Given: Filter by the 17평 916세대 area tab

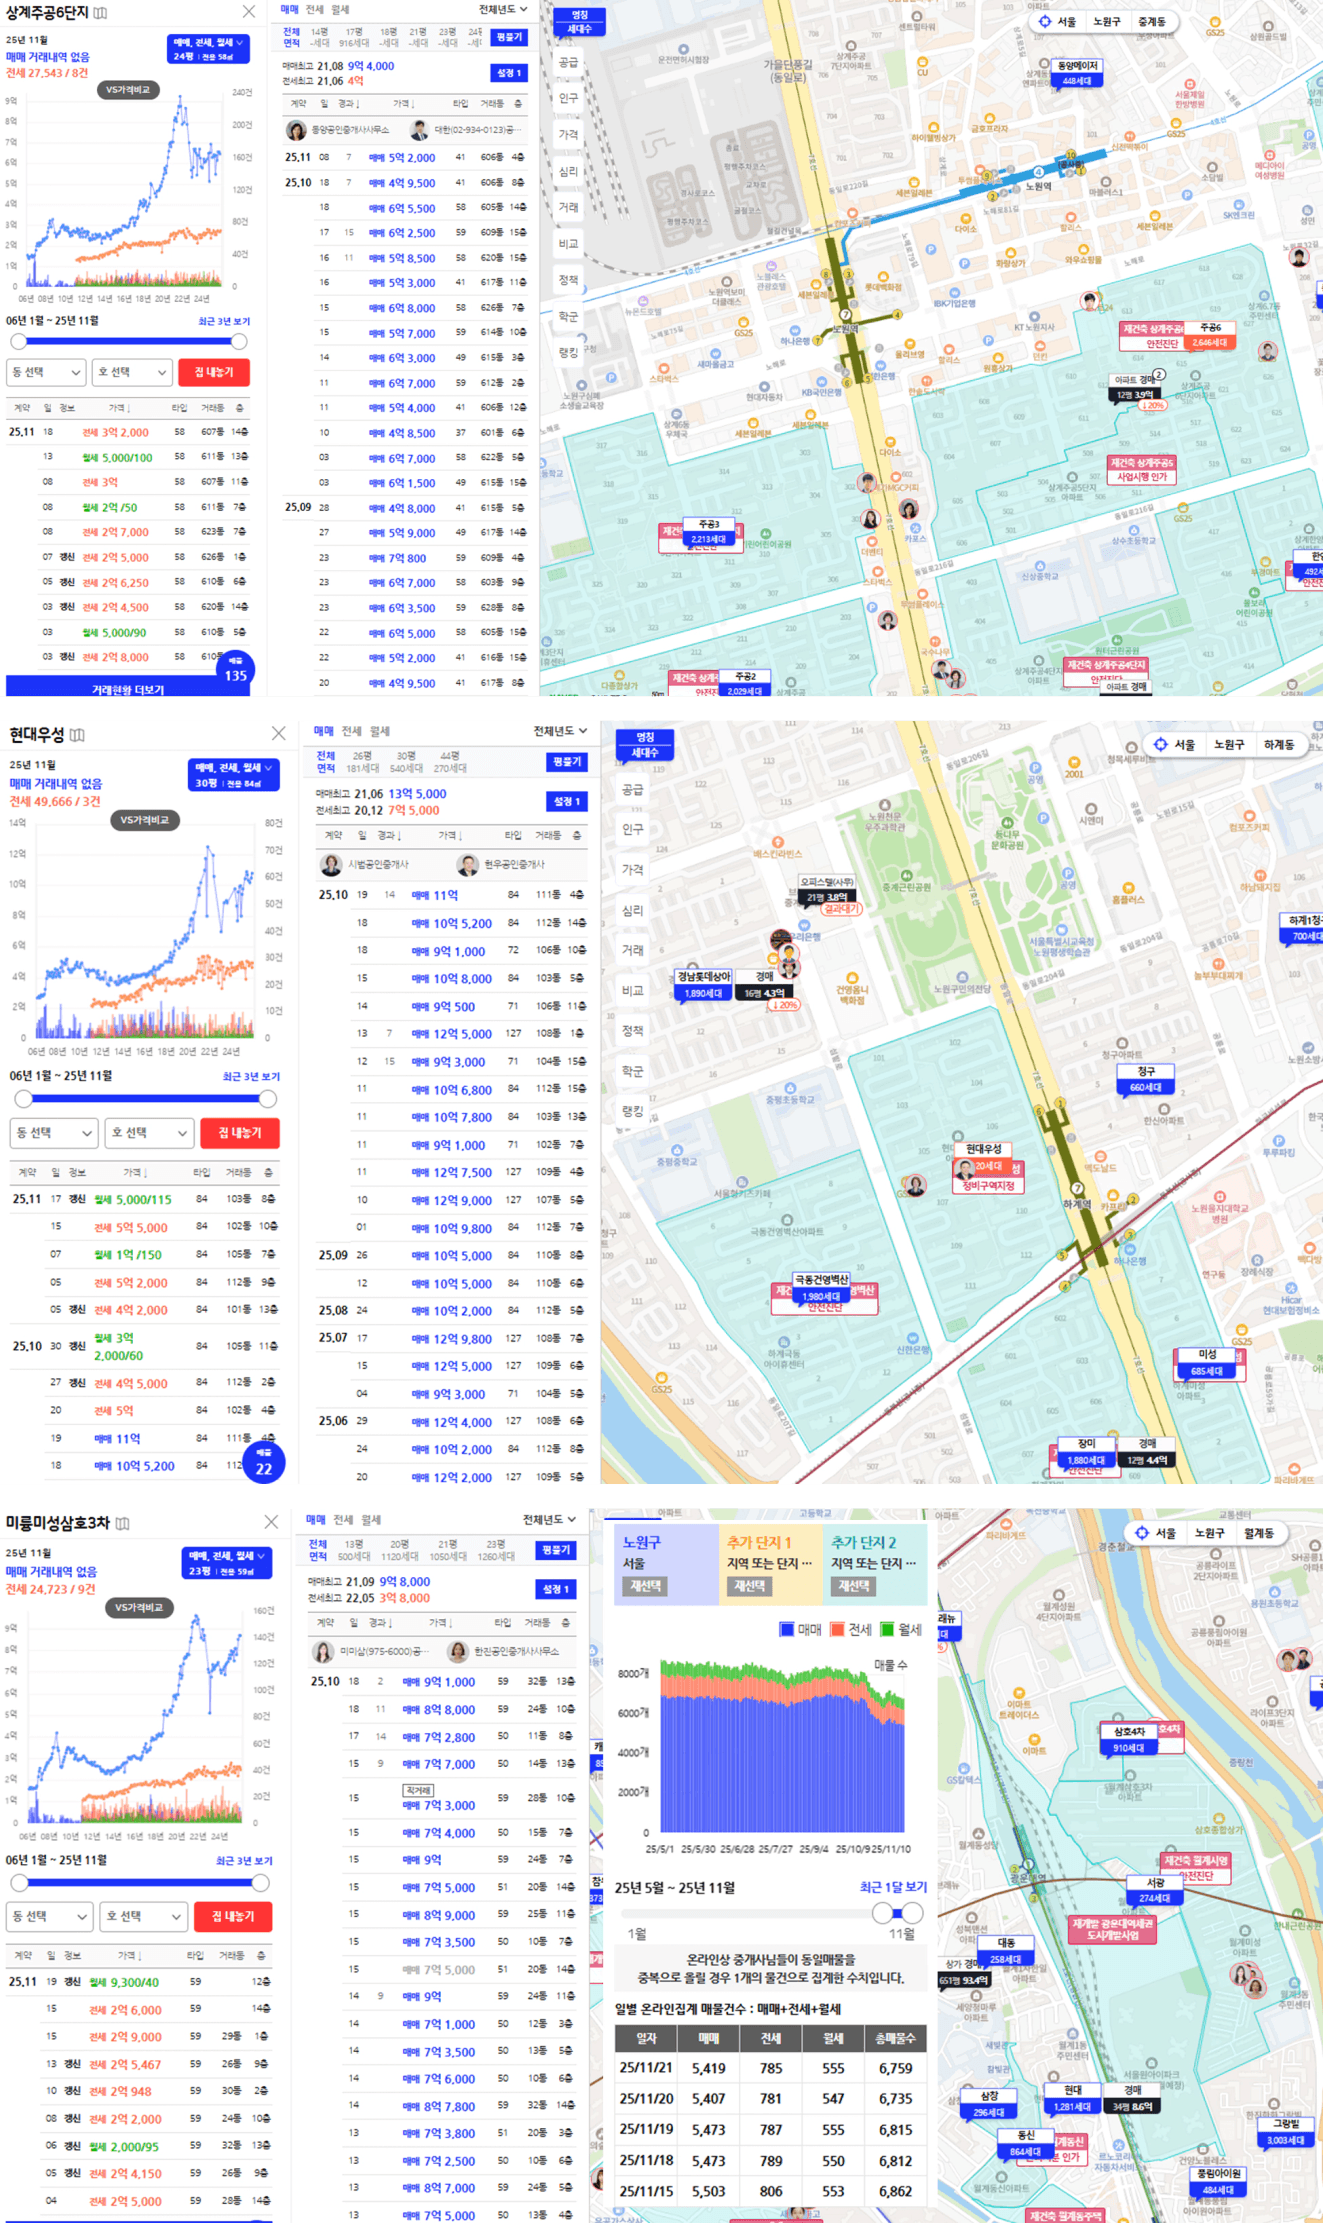Looking at the screenshot, I should pyautogui.click(x=353, y=37).
